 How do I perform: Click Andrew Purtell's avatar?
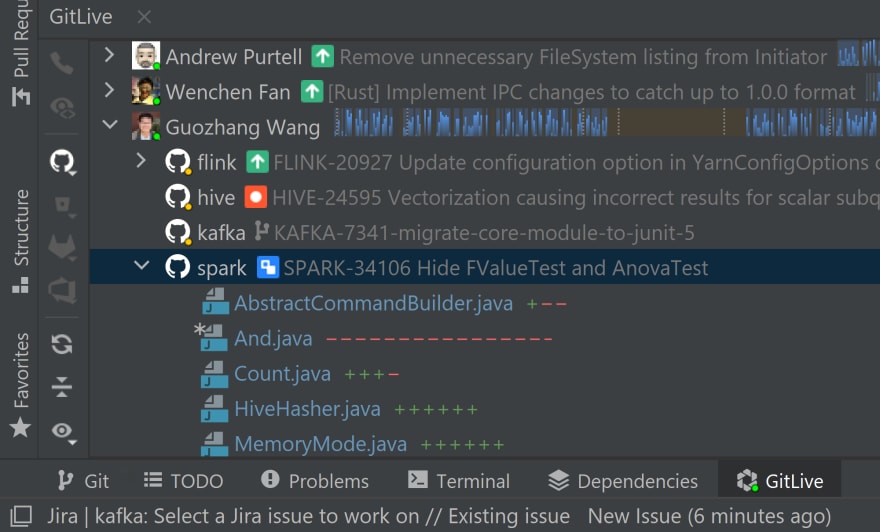[x=146, y=56]
